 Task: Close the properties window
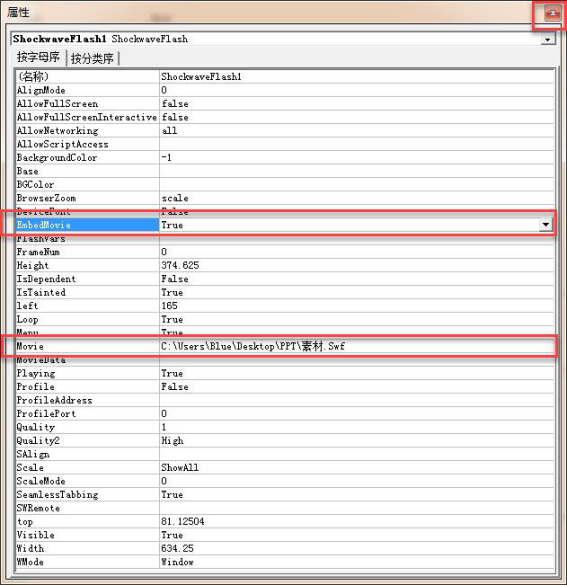553,13
